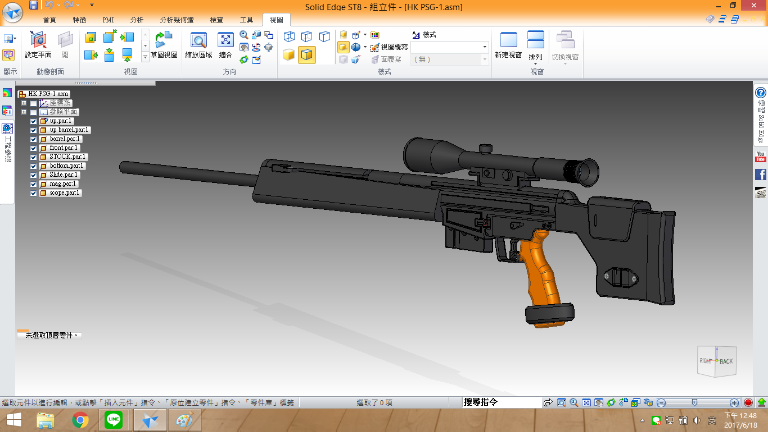The height and width of the screenshot is (432, 768).
Task: Switch to the PMI ribbon tab
Action: click(x=108, y=20)
